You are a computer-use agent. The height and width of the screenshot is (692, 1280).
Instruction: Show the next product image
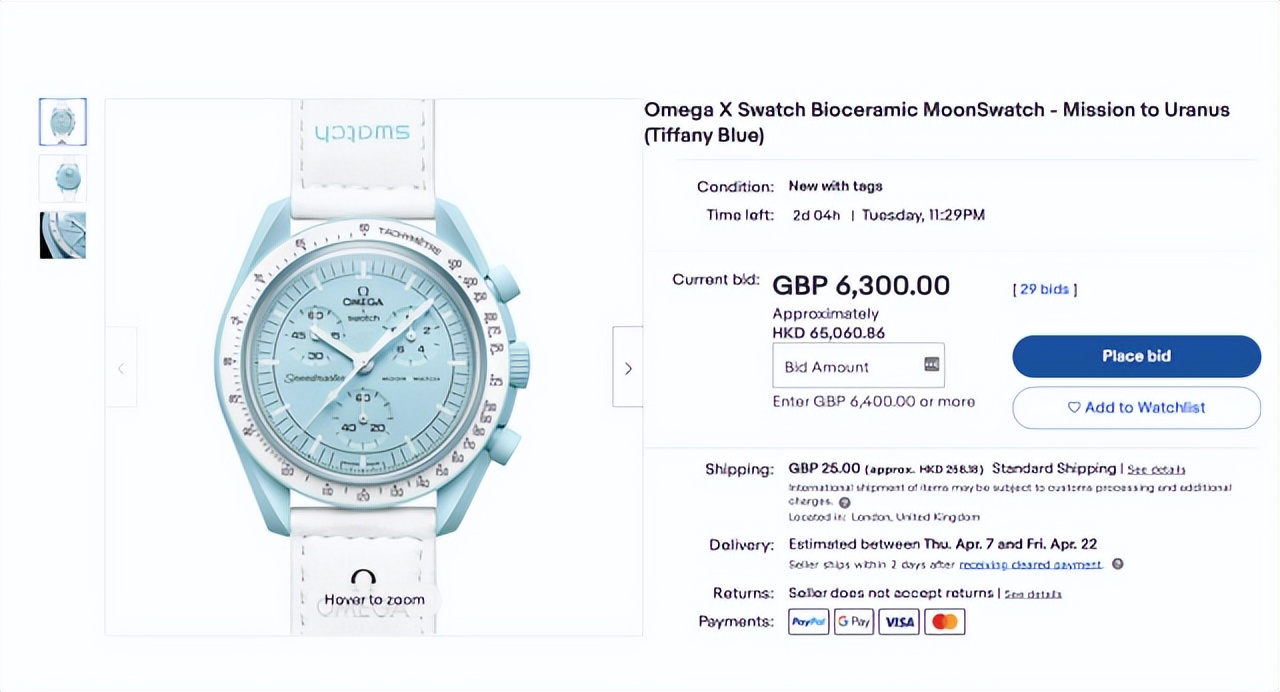click(x=628, y=368)
